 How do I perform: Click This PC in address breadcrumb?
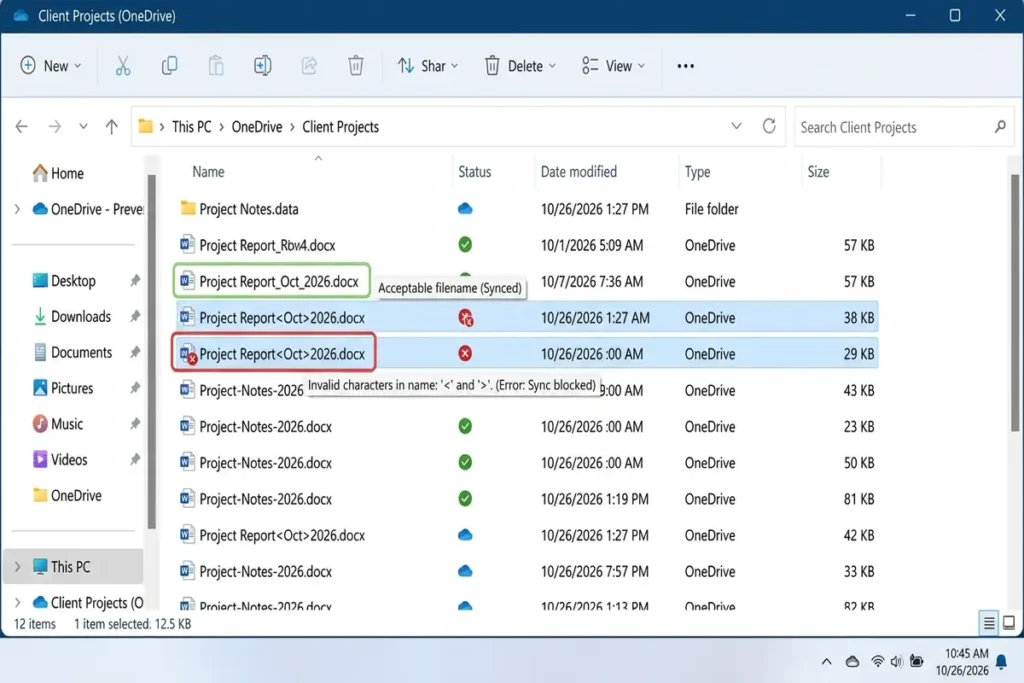191,127
